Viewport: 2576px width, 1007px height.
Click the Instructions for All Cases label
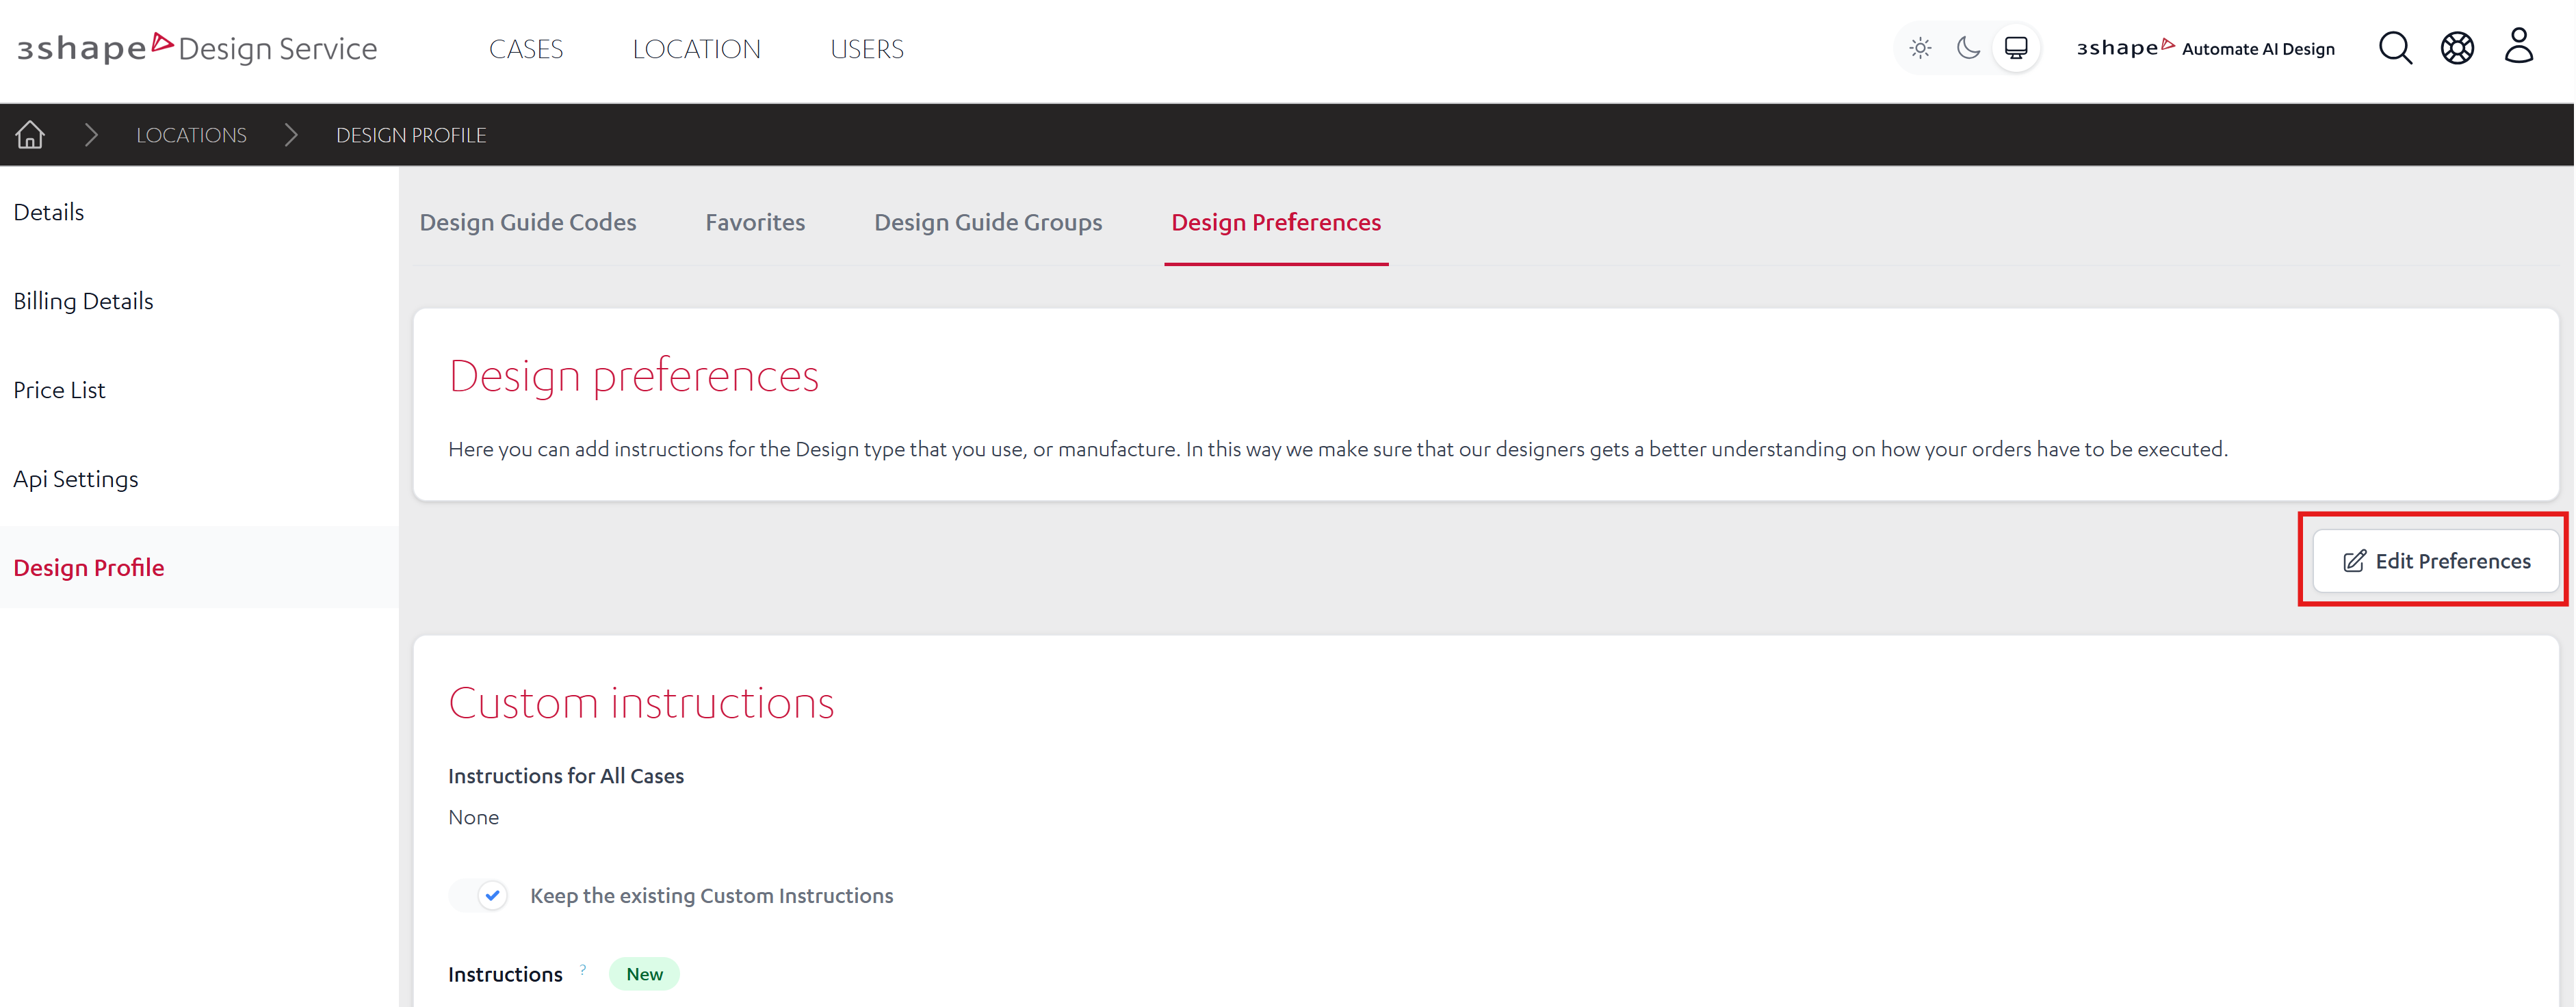click(x=566, y=776)
